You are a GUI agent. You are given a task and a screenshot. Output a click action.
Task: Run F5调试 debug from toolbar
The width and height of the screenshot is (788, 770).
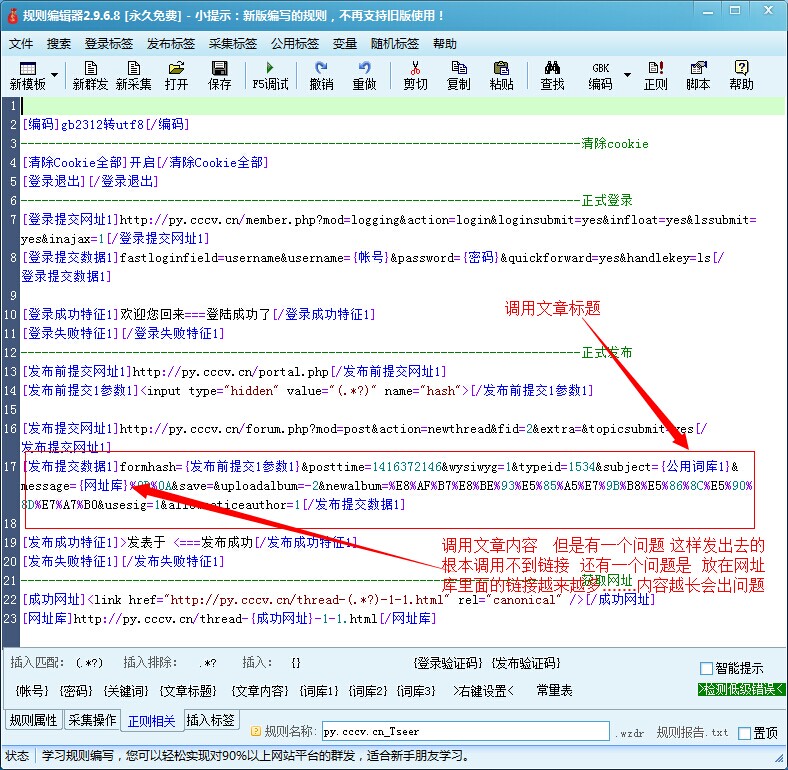(270, 75)
